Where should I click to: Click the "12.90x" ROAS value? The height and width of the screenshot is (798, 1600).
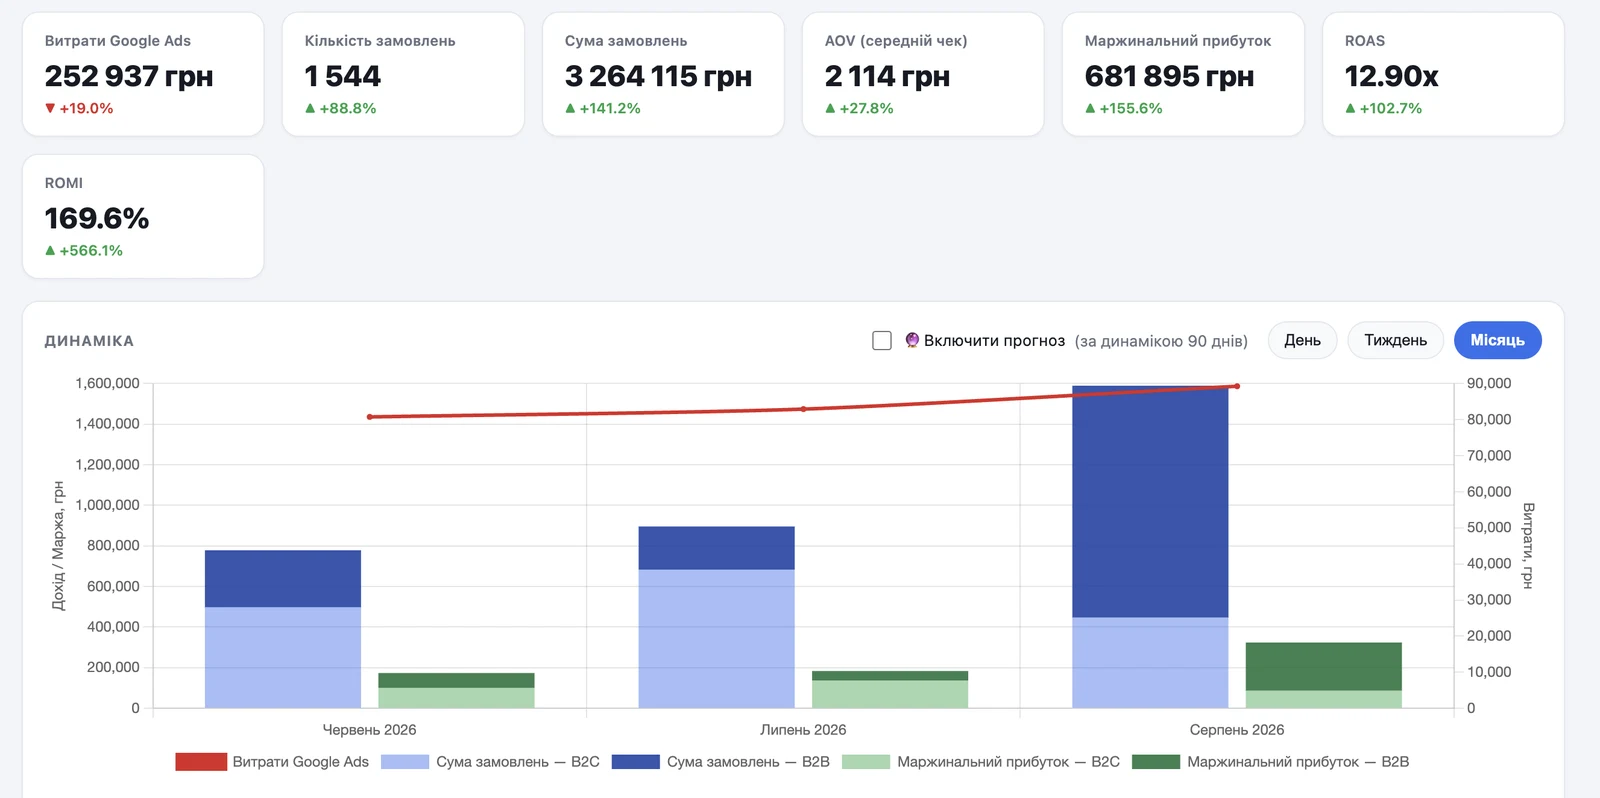[x=1392, y=76]
